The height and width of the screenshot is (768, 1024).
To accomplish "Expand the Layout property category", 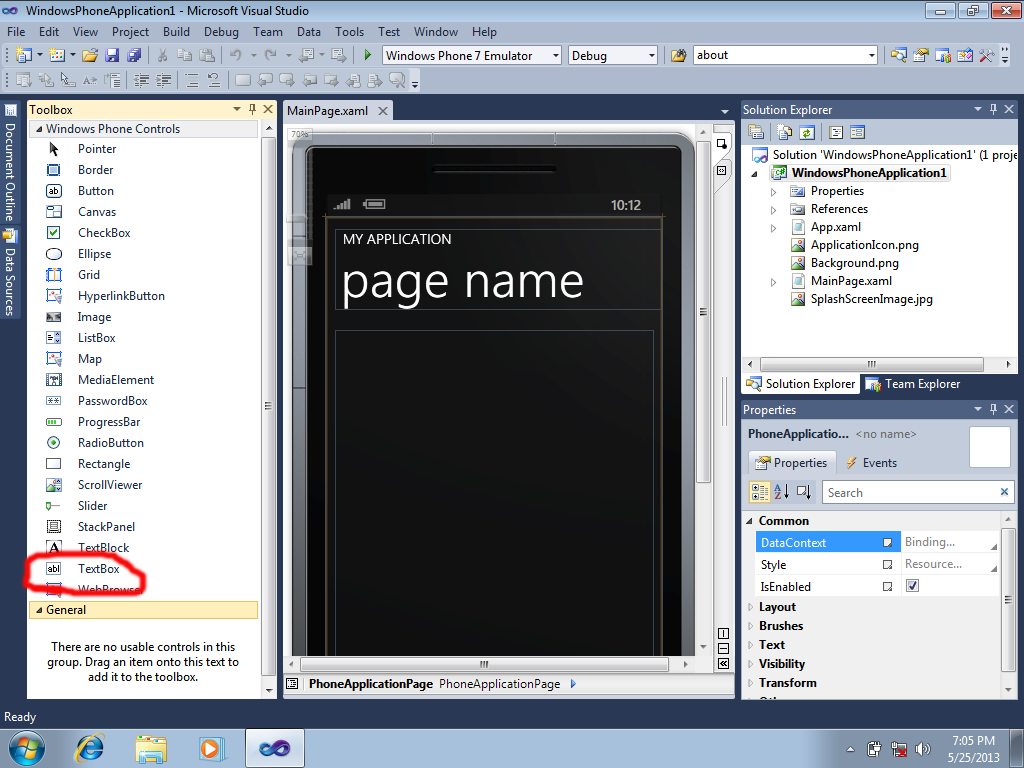I will point(750,607).
